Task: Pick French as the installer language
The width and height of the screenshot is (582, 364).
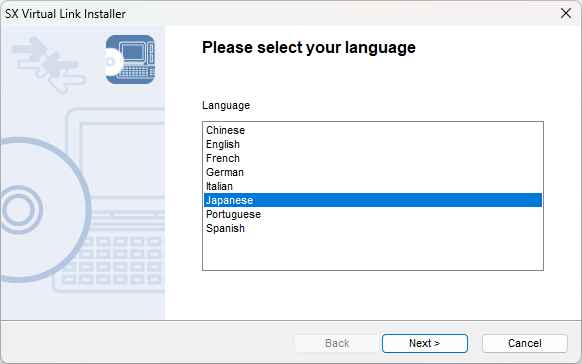Action: [373, 158]
